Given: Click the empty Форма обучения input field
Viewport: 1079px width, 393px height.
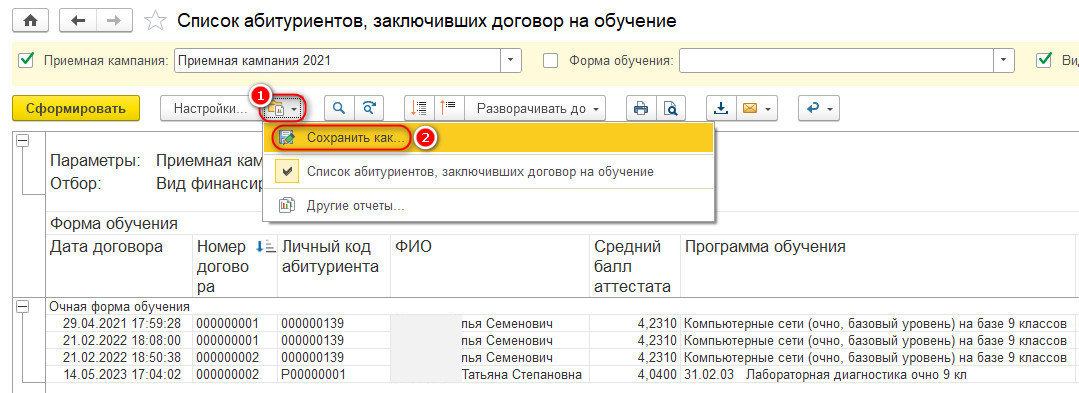Looking at the screenshot, I should pyautogui.click(x=836, y=60).
